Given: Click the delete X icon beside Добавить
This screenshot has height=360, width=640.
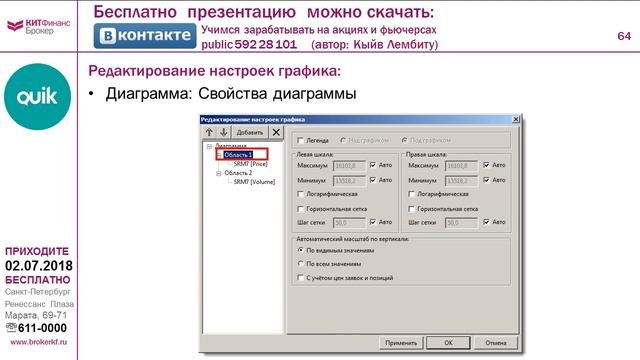Looking at the screenshot, I should coord(276,132).
